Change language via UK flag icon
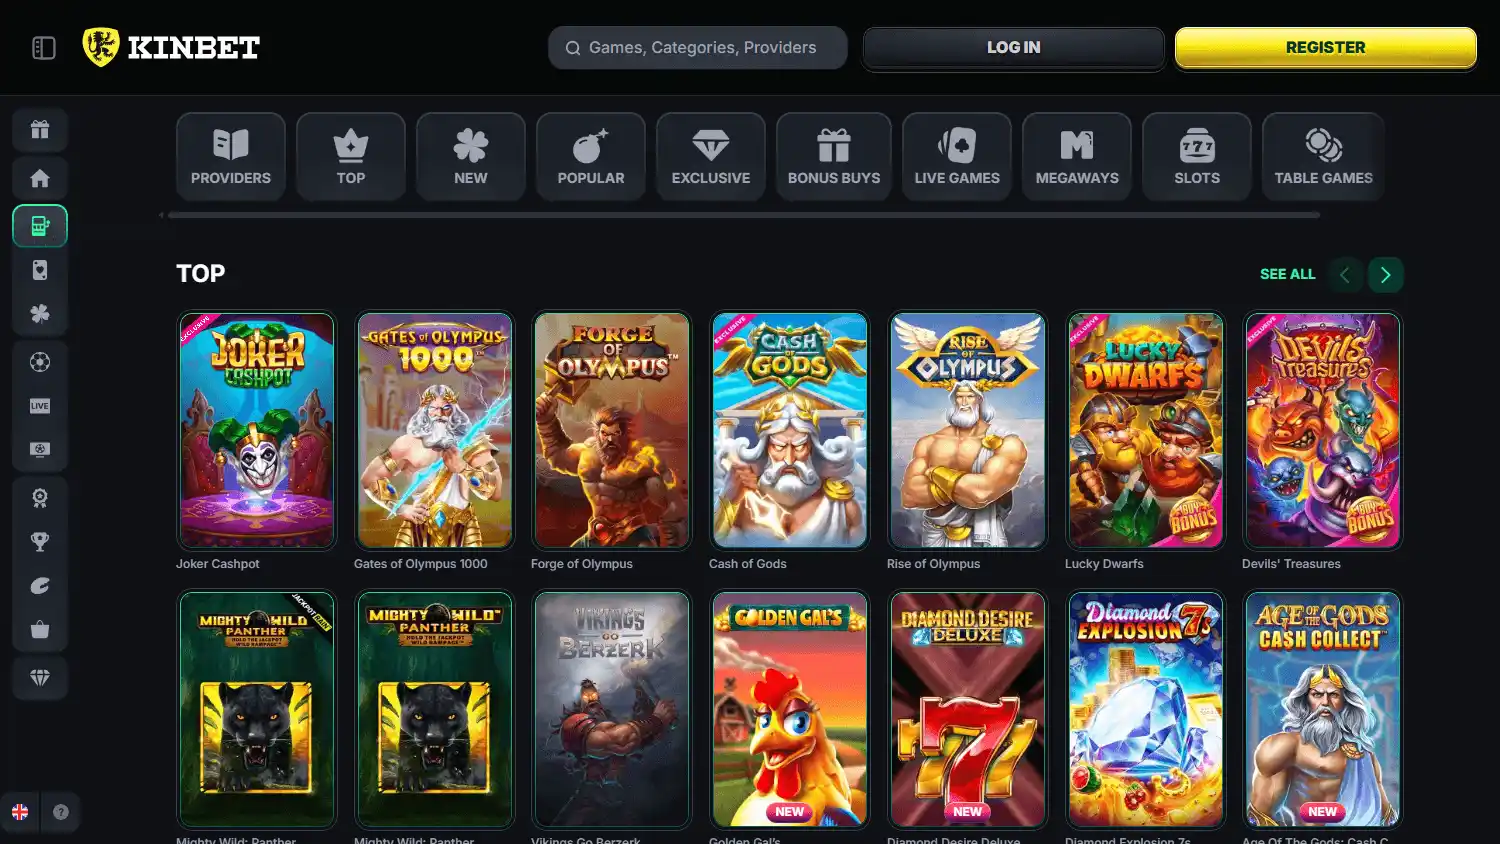 pos(20,812)
